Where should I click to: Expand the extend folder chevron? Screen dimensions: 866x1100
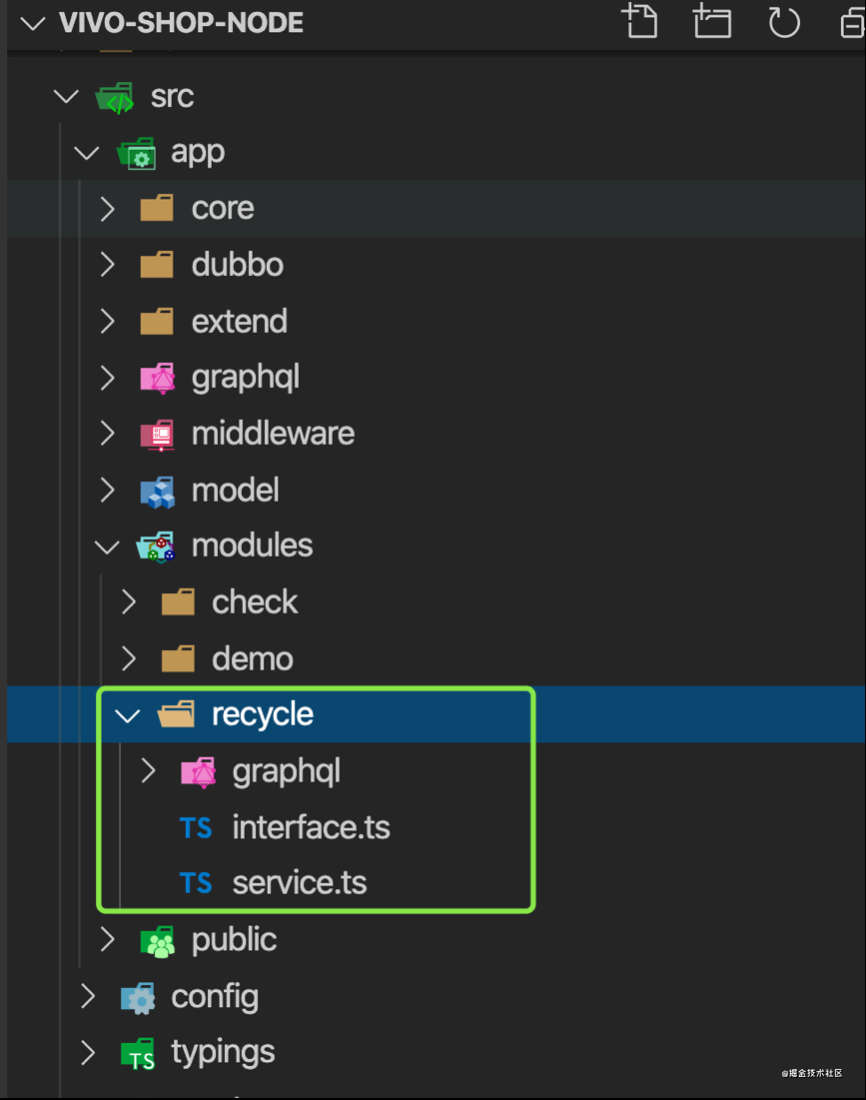point(107,321)
